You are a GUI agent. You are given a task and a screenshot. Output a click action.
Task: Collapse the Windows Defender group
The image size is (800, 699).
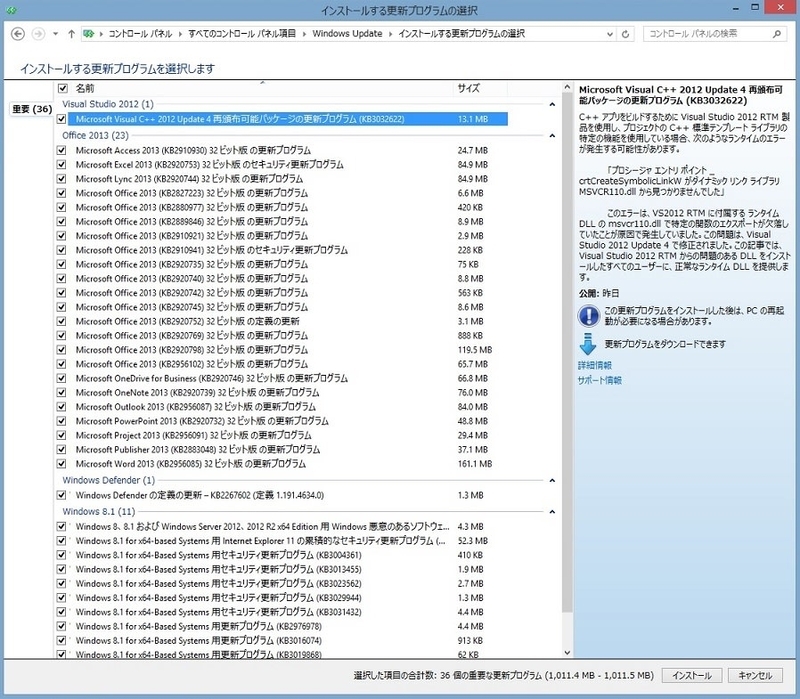tap(552, 481)
